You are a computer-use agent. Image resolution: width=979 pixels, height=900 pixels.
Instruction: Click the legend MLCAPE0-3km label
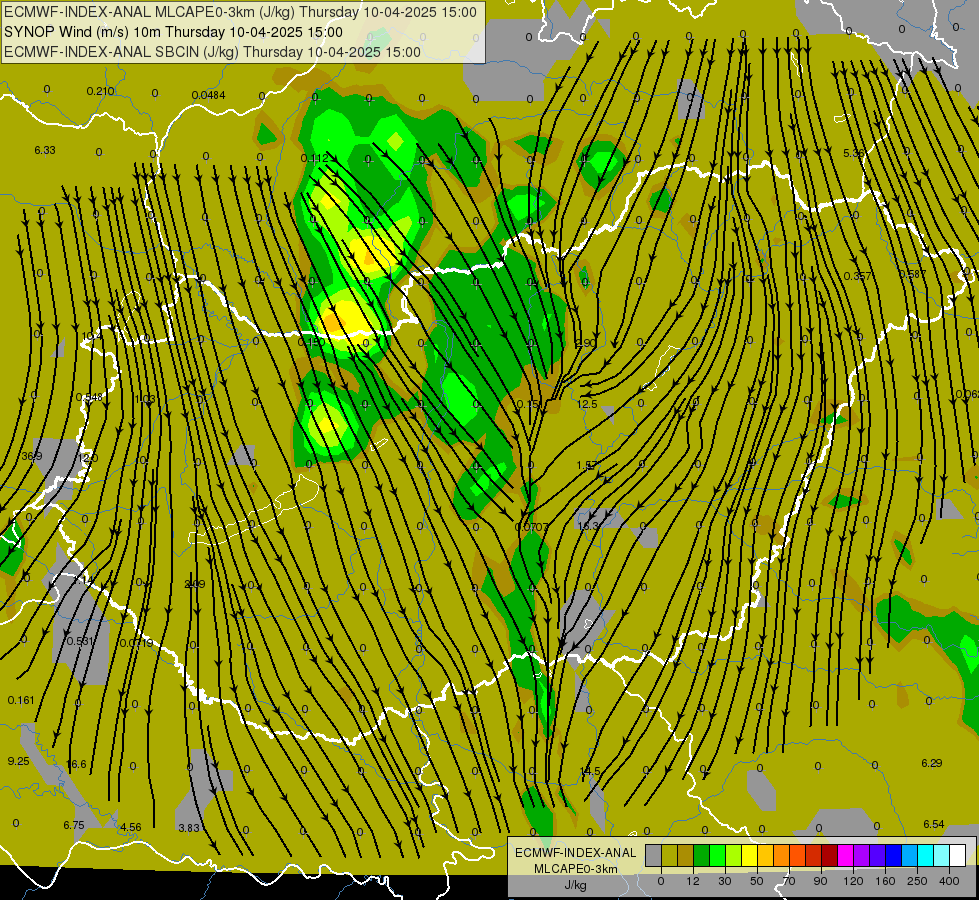(575, 869)
